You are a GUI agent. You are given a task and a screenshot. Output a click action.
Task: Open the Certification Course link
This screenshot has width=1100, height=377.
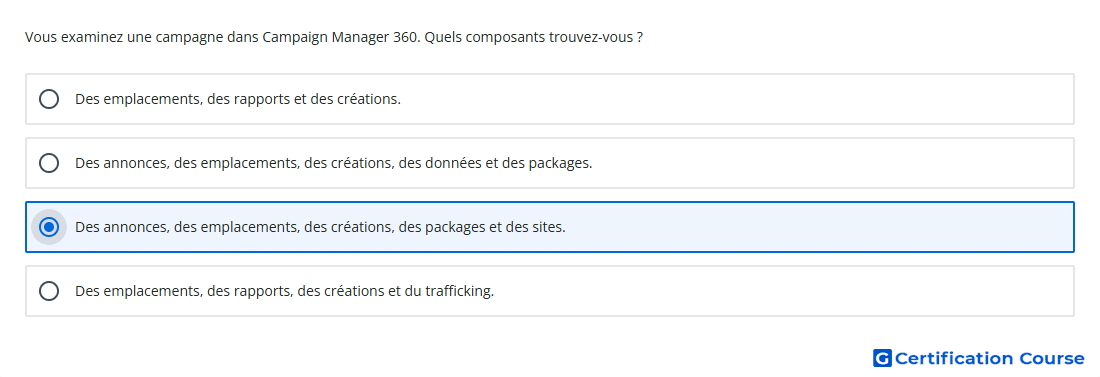[x=979, y=358]
